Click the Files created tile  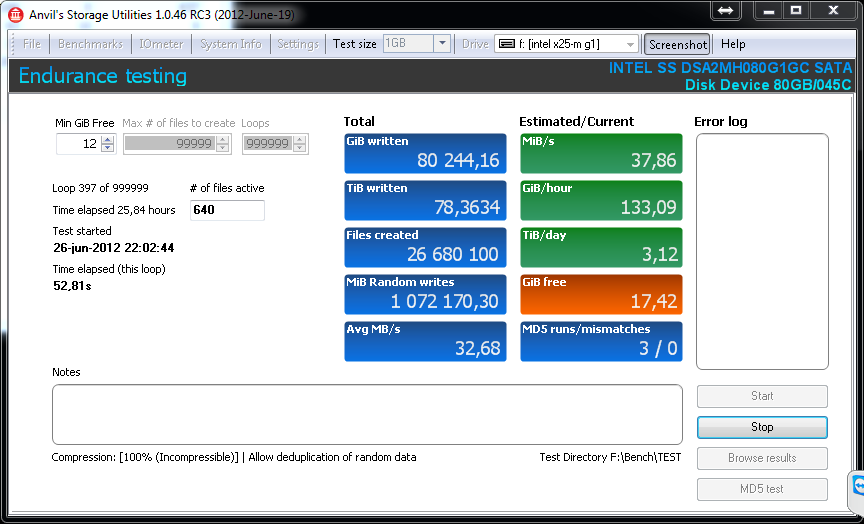pyautogui.click(x=425, y=247)
